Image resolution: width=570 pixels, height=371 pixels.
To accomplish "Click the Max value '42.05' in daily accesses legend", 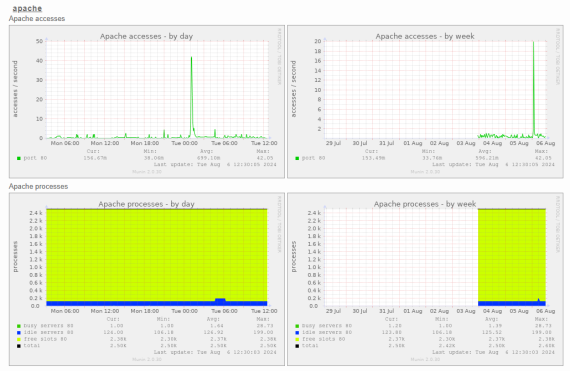I will coord(265,158).
